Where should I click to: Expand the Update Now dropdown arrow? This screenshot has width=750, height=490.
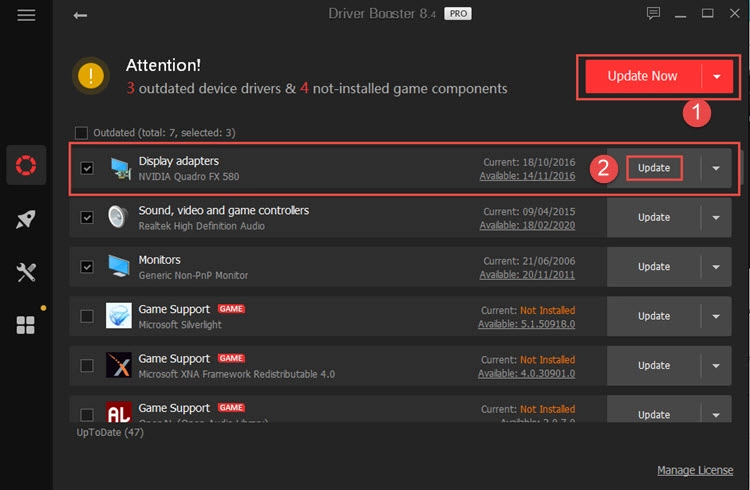point(717,76)
